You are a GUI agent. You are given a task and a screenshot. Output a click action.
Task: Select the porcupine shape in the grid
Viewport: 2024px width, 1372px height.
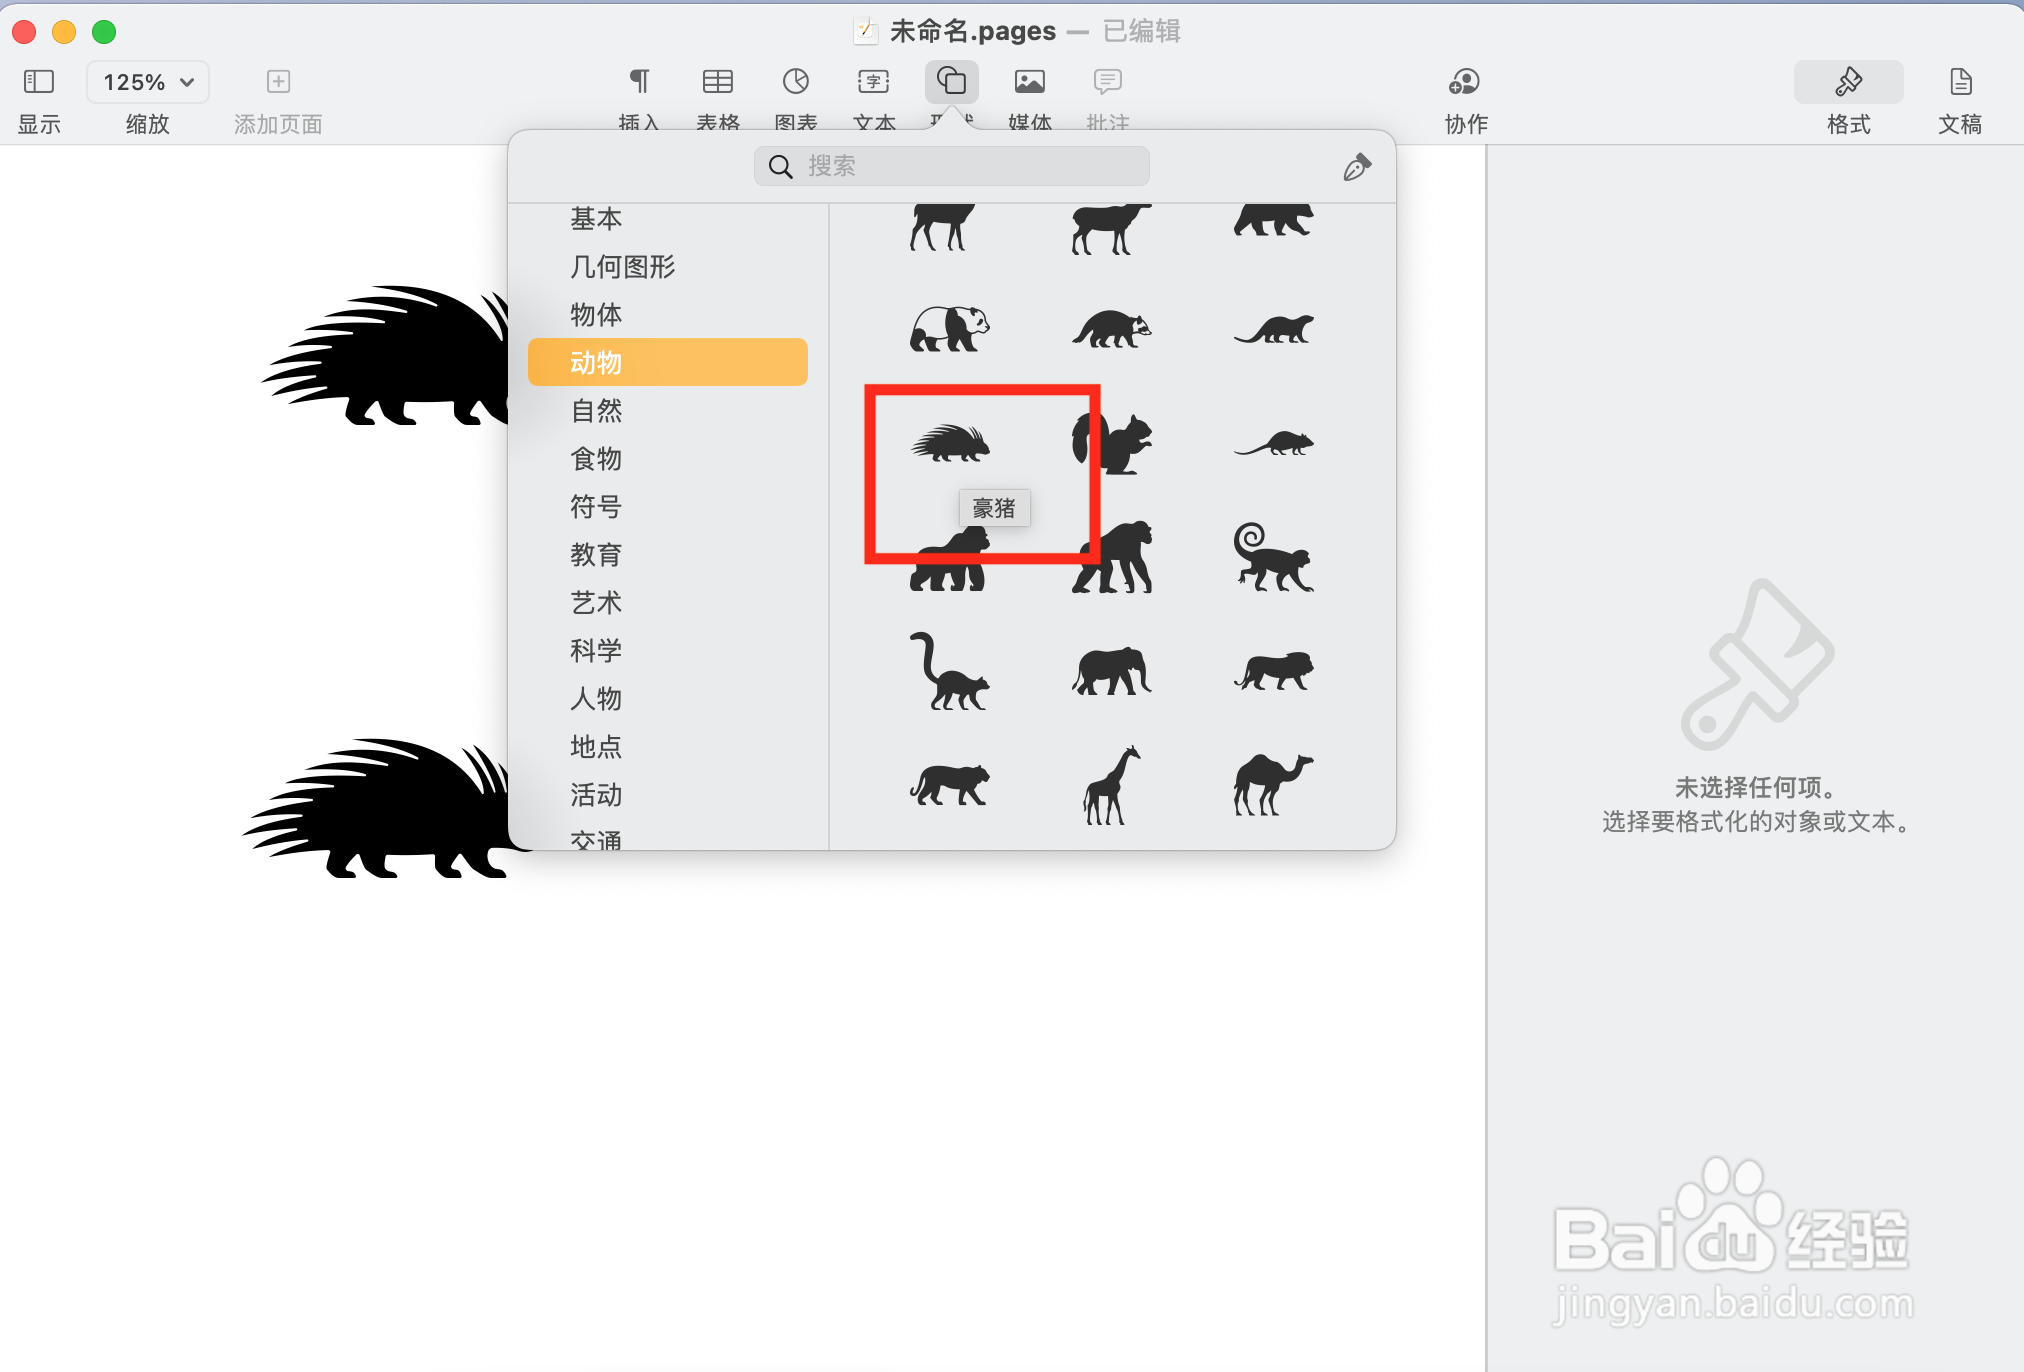tap(950, 443)
